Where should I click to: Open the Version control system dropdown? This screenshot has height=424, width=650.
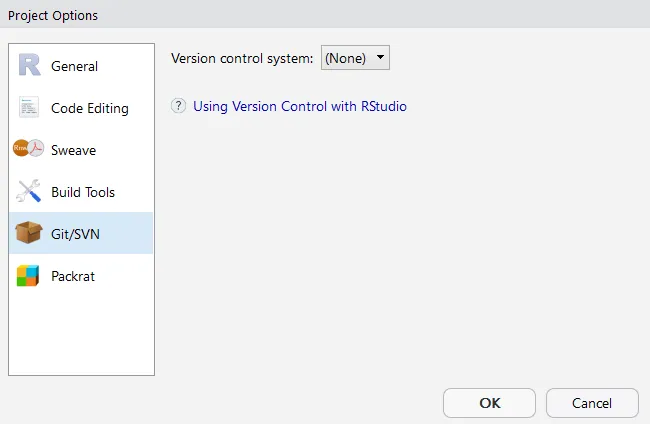354,58
